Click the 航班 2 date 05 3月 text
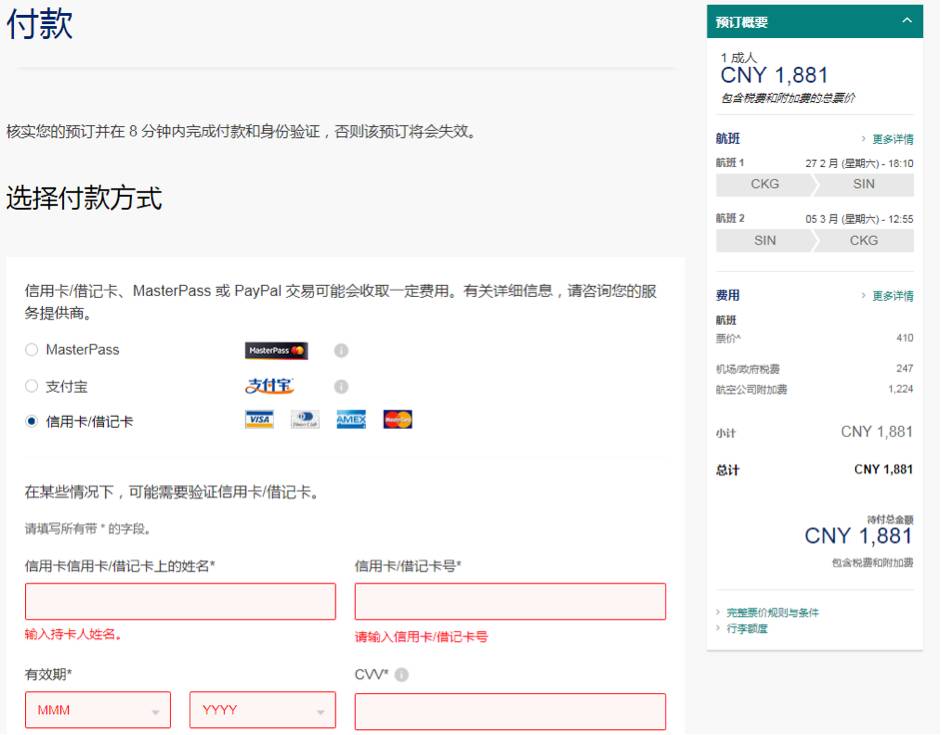The image size is (941, 735). coord(859,219)
